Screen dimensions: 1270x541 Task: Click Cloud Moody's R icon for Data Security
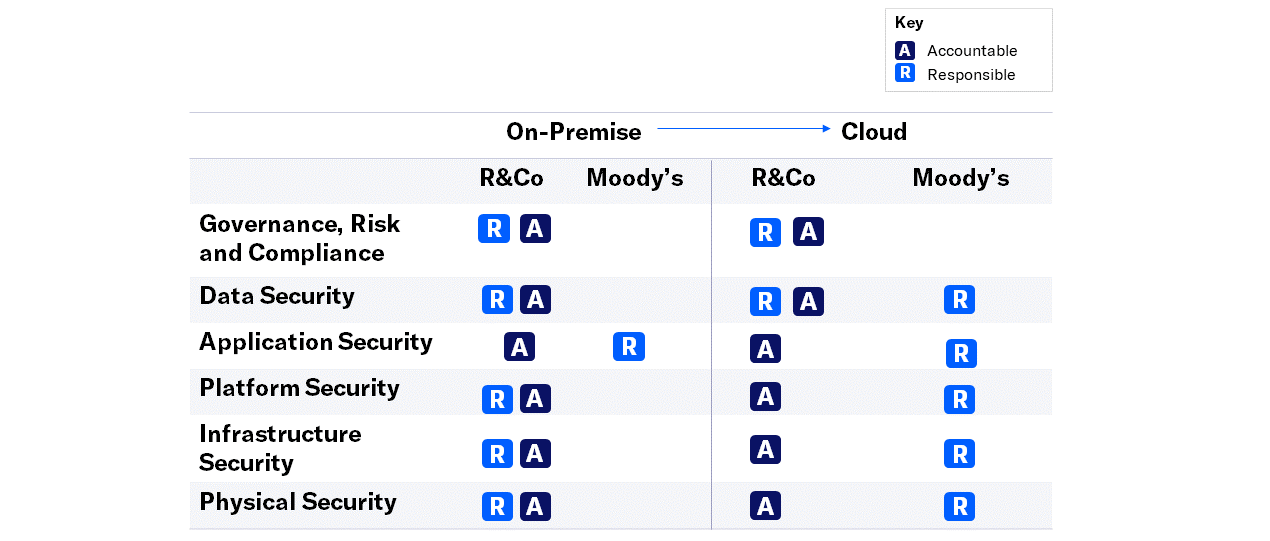pos(959,299)
